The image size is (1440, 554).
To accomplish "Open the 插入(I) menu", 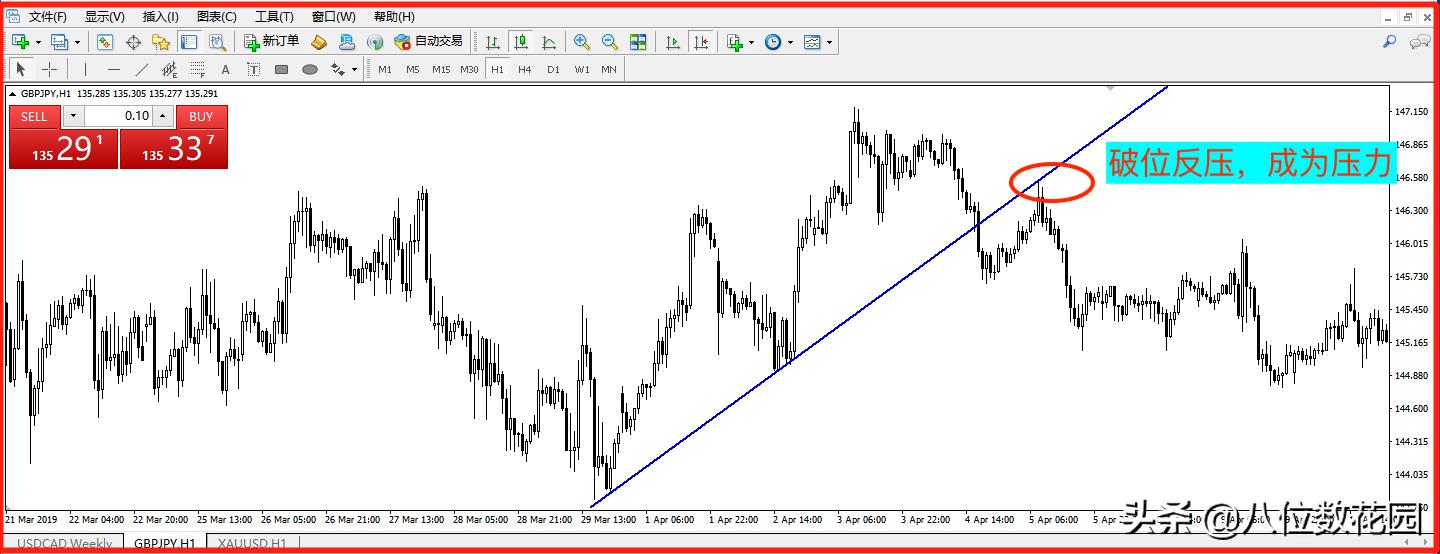I will 160,16.
